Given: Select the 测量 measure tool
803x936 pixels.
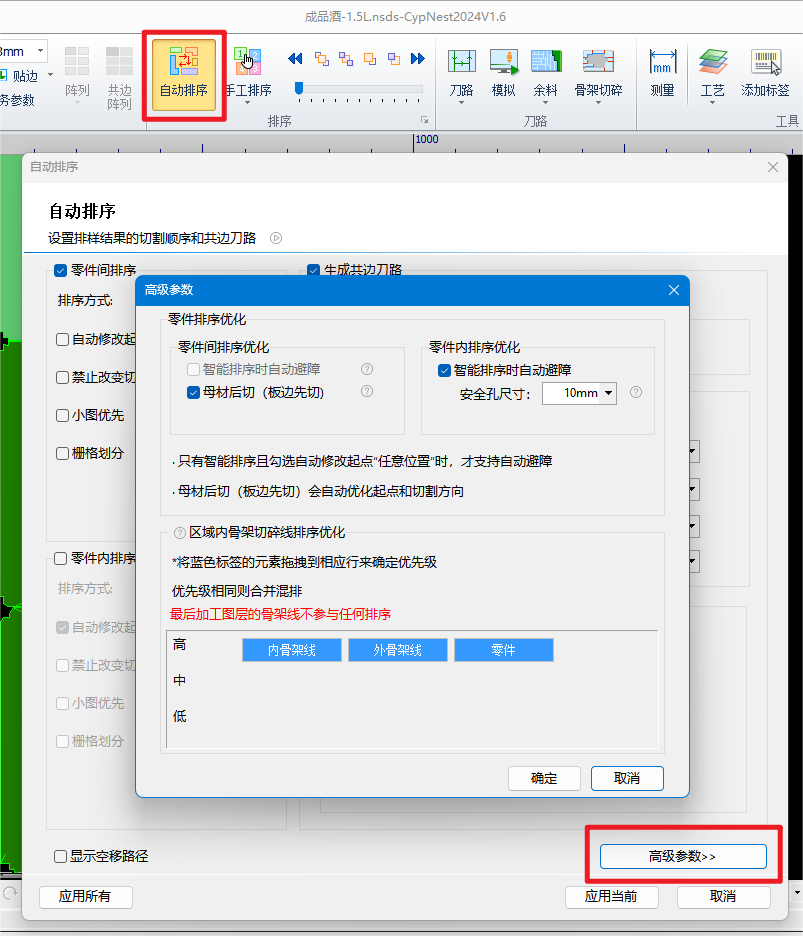Looking at the screenshot, I should pyautogui.click(x=663, y=73).
